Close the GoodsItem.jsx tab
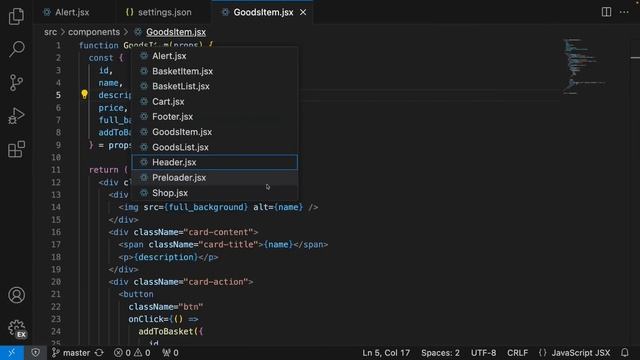 coord(303,13)
